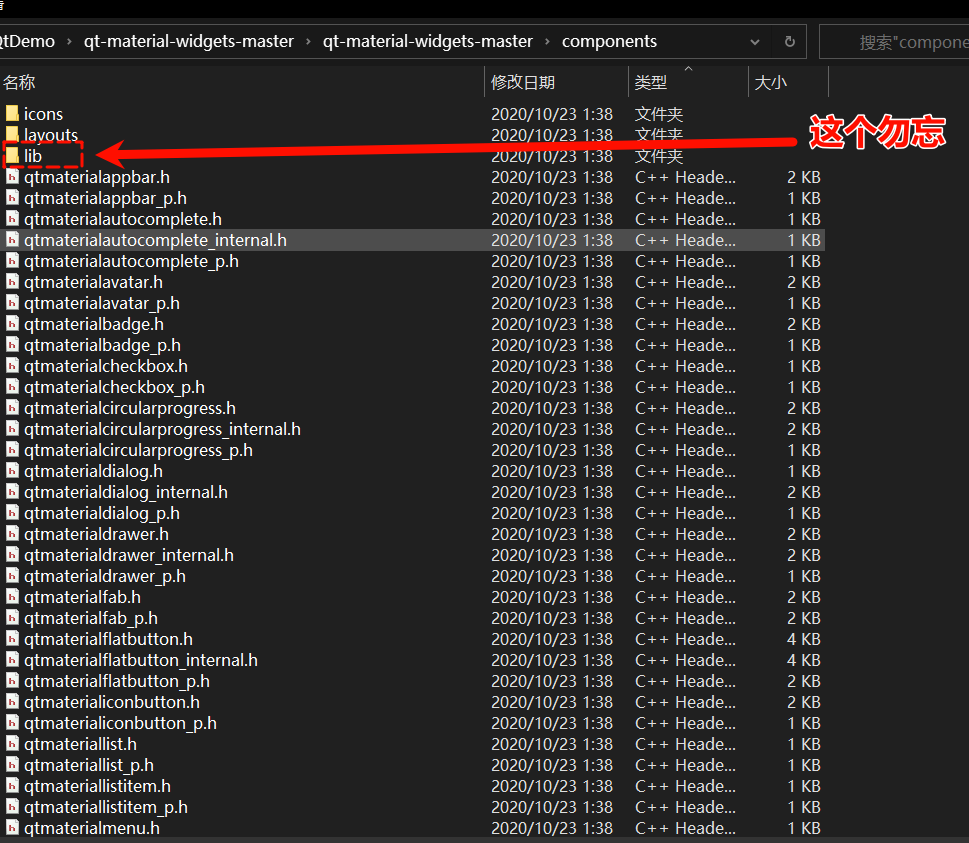Select the lib folder icon
Screen dimensions: 969x843
12,156
